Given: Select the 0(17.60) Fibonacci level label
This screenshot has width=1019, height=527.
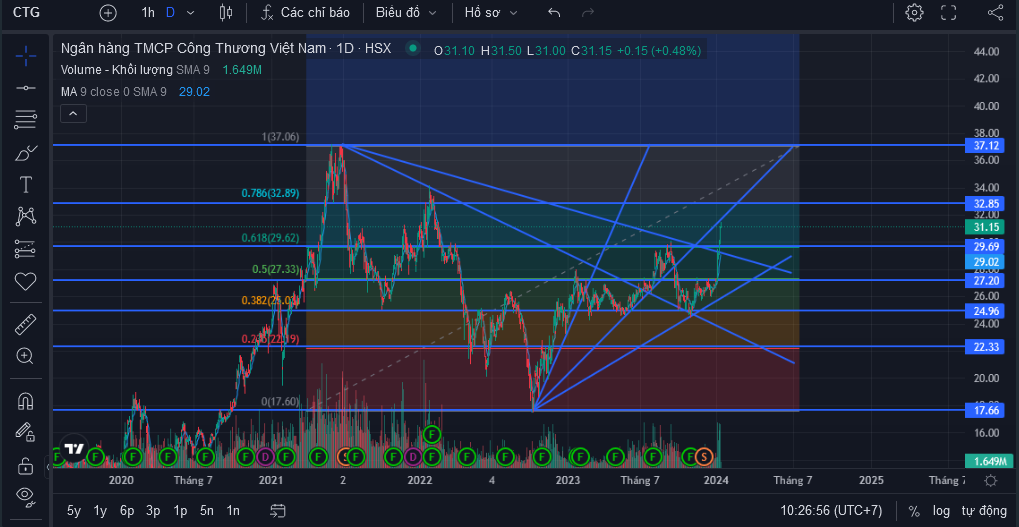Looking at the screenshot, I should [280, 402].
